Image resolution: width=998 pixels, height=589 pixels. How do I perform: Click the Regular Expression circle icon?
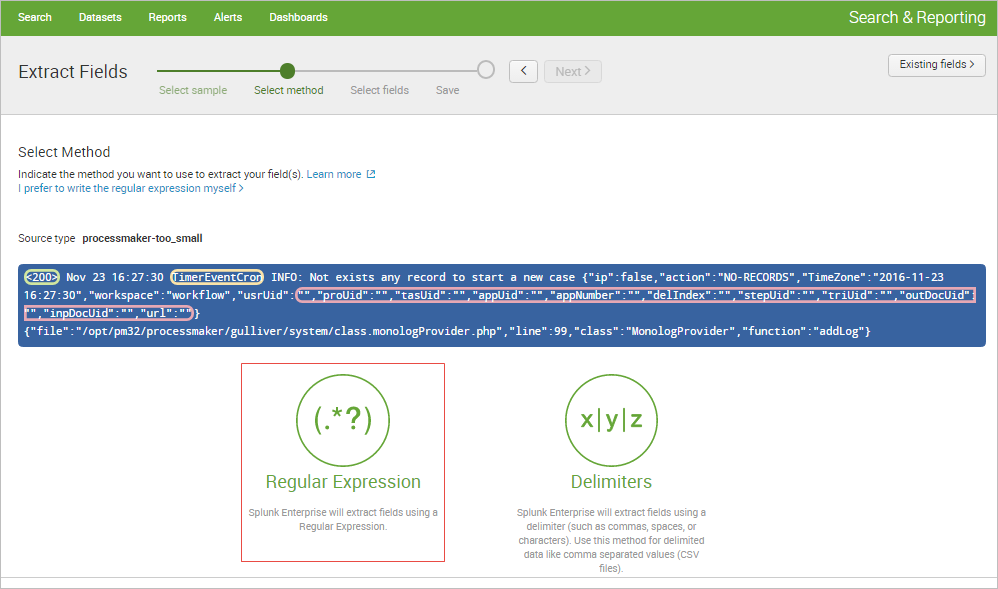point(343,419)
